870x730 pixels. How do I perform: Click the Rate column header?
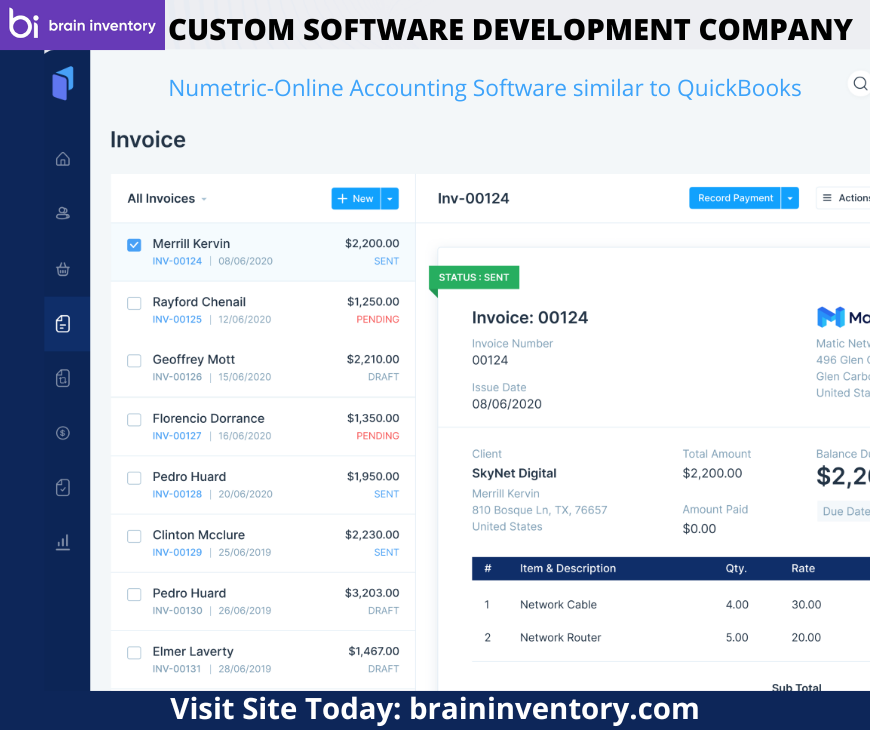[803, 568]
